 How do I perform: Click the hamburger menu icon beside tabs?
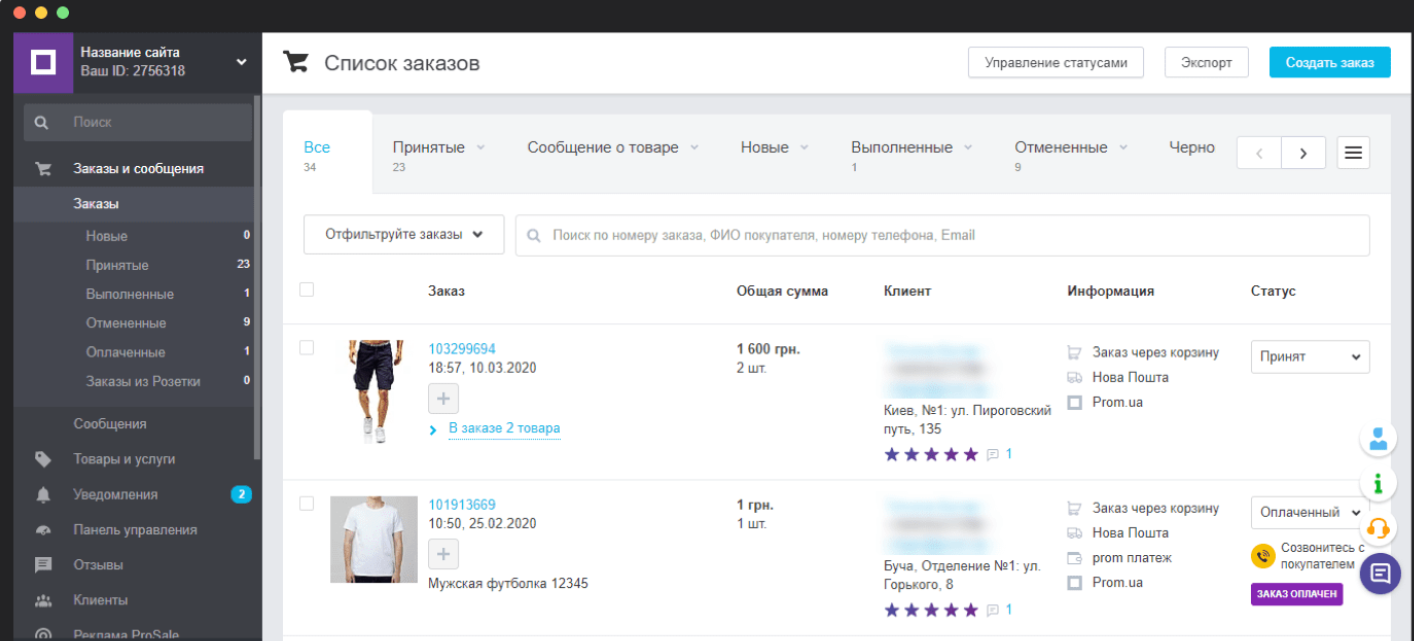click(x=1353, y=153)
